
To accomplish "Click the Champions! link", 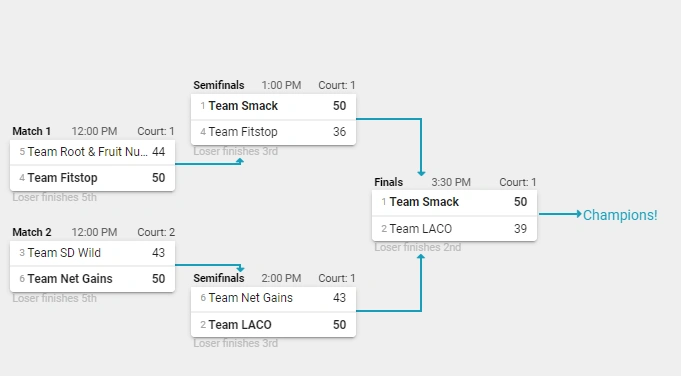I will [x=620, y=215].
